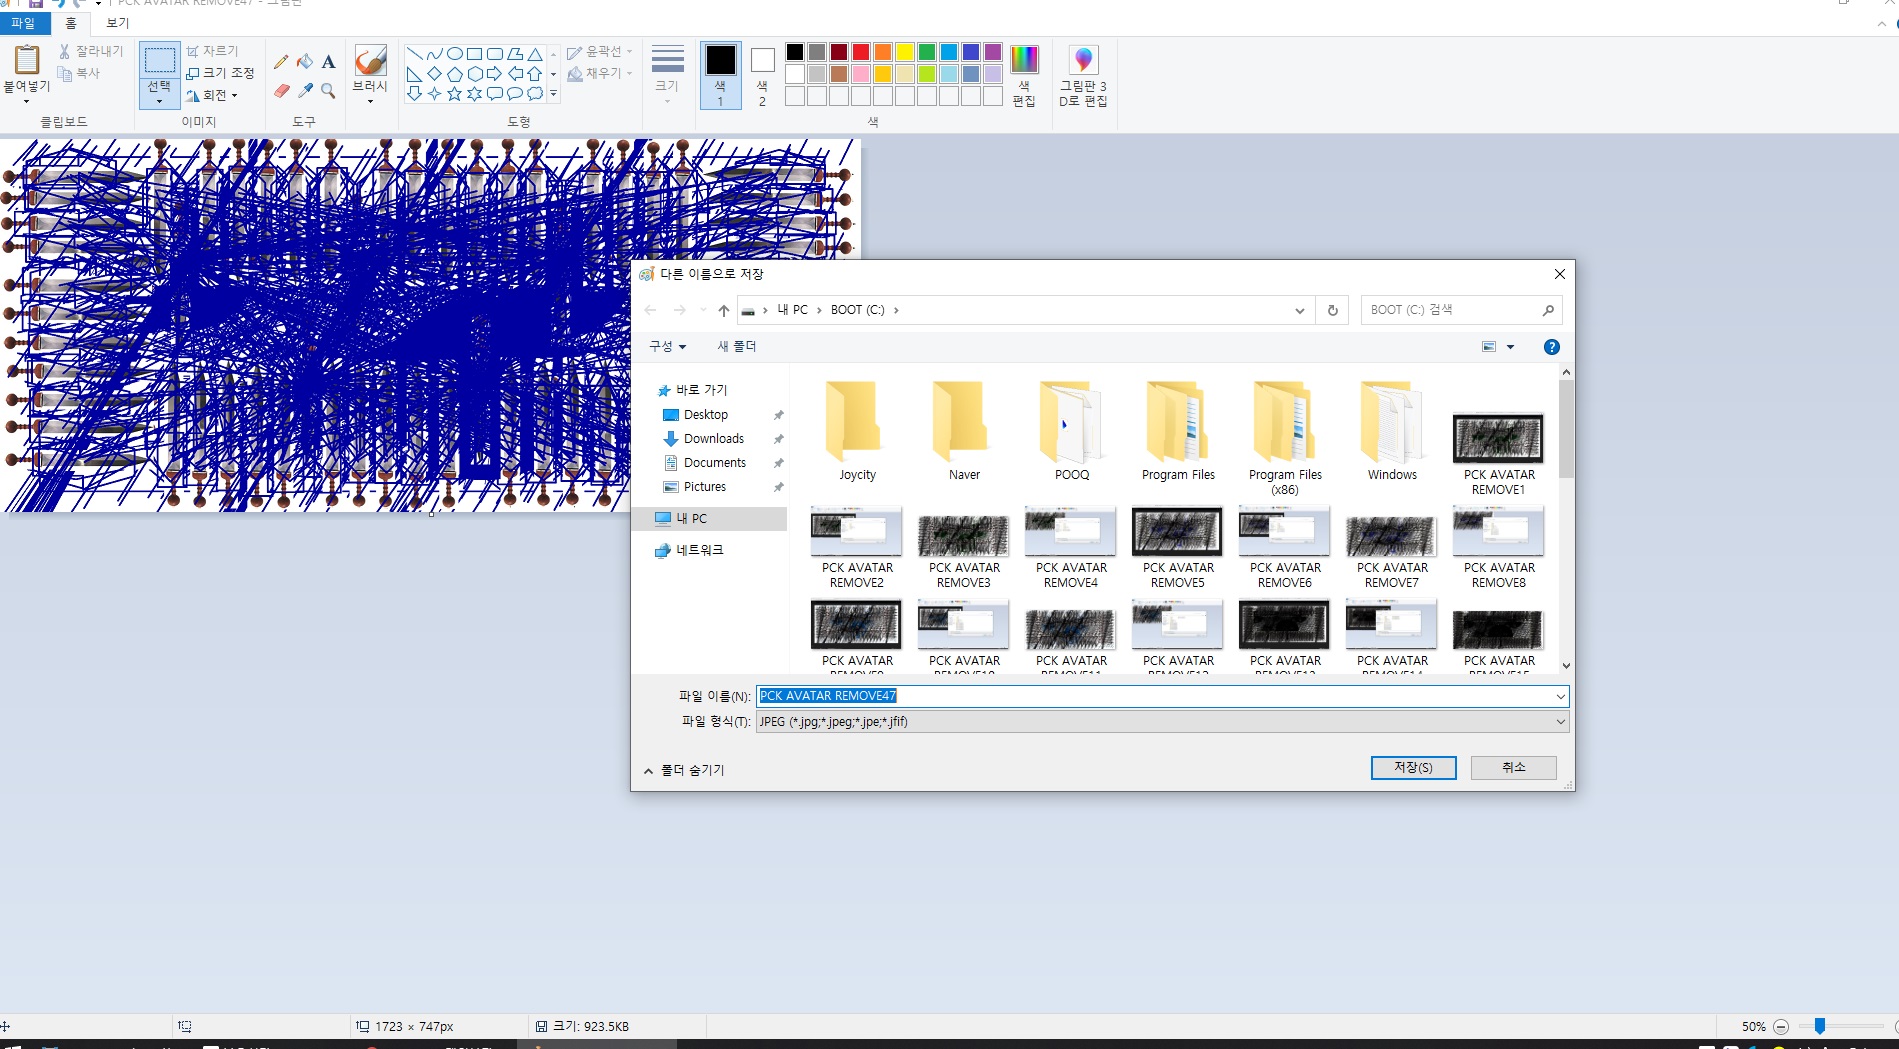
Task: Collapse folders with 폴더 숨기기 toggle
Action: (684, 770)
